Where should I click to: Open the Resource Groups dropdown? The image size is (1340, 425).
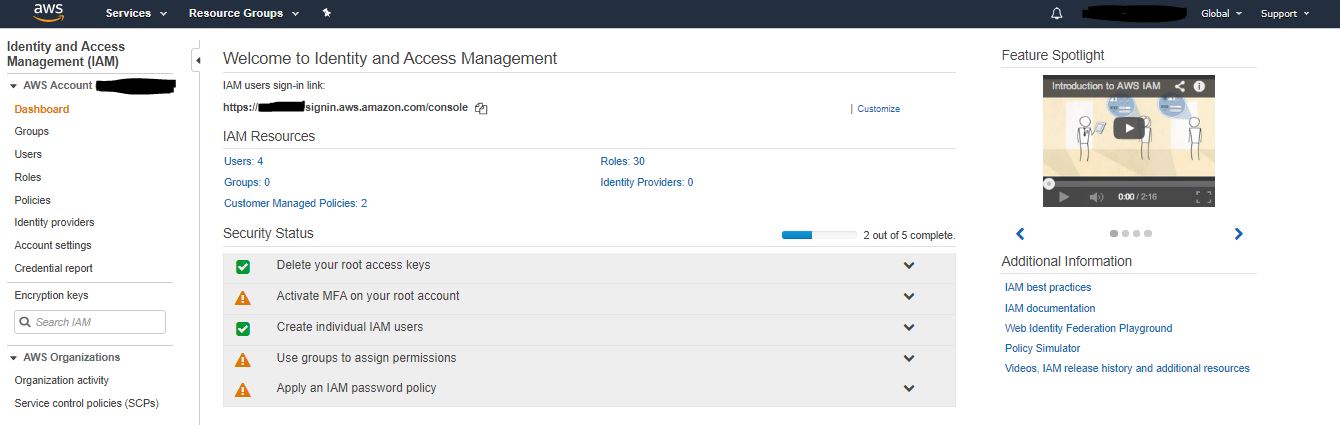click(x=244, y=13)
